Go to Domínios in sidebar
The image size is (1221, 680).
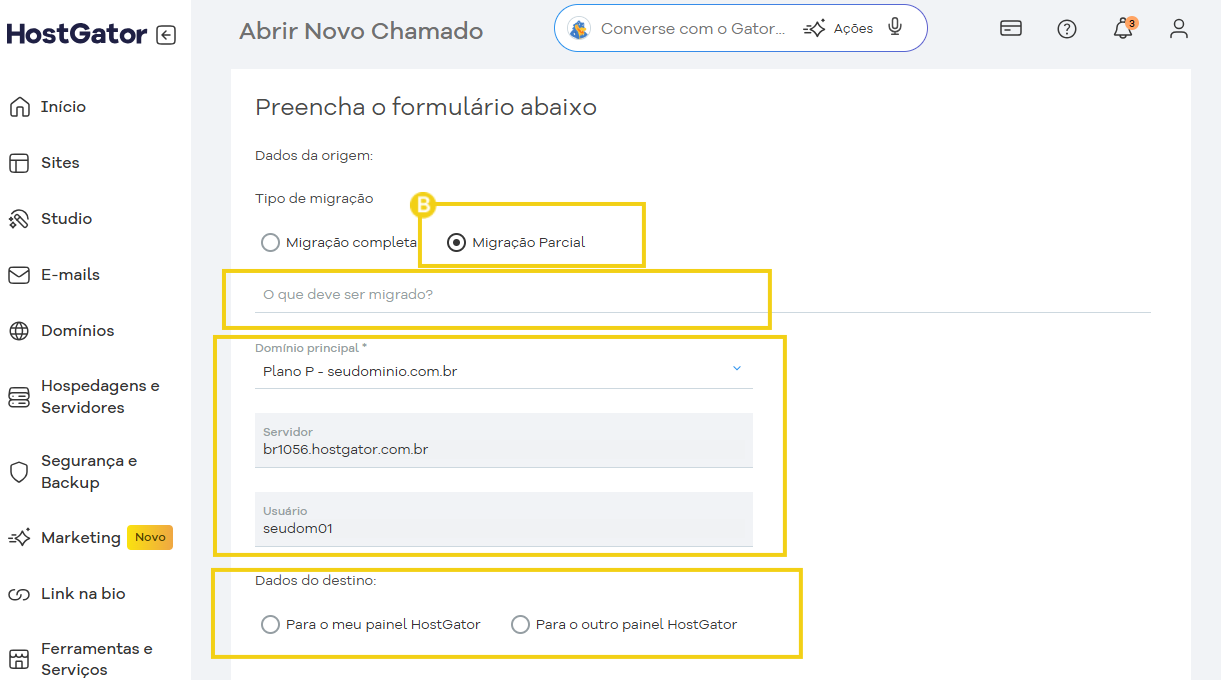77,331
